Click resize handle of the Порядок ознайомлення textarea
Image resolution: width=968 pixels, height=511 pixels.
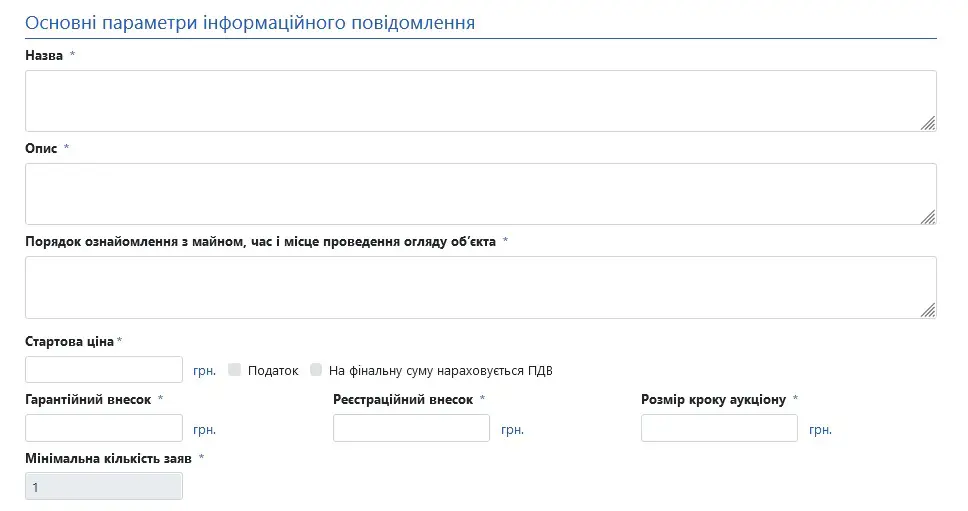[x=928, y=309]
